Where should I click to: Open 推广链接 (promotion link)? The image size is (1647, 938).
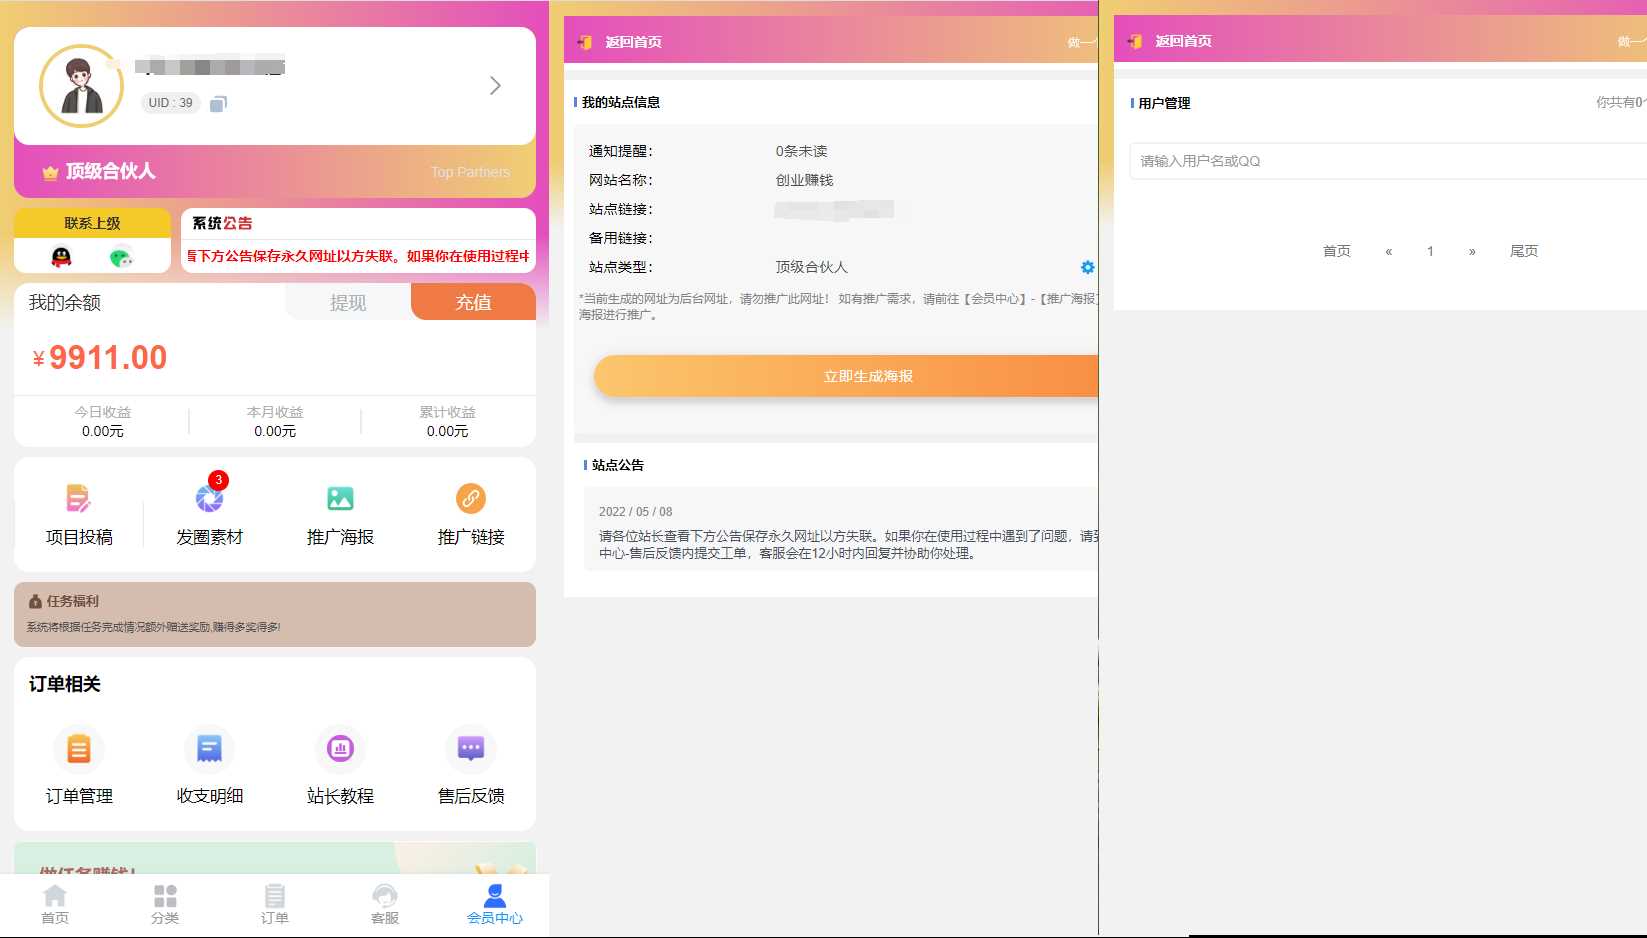point(470,512)
